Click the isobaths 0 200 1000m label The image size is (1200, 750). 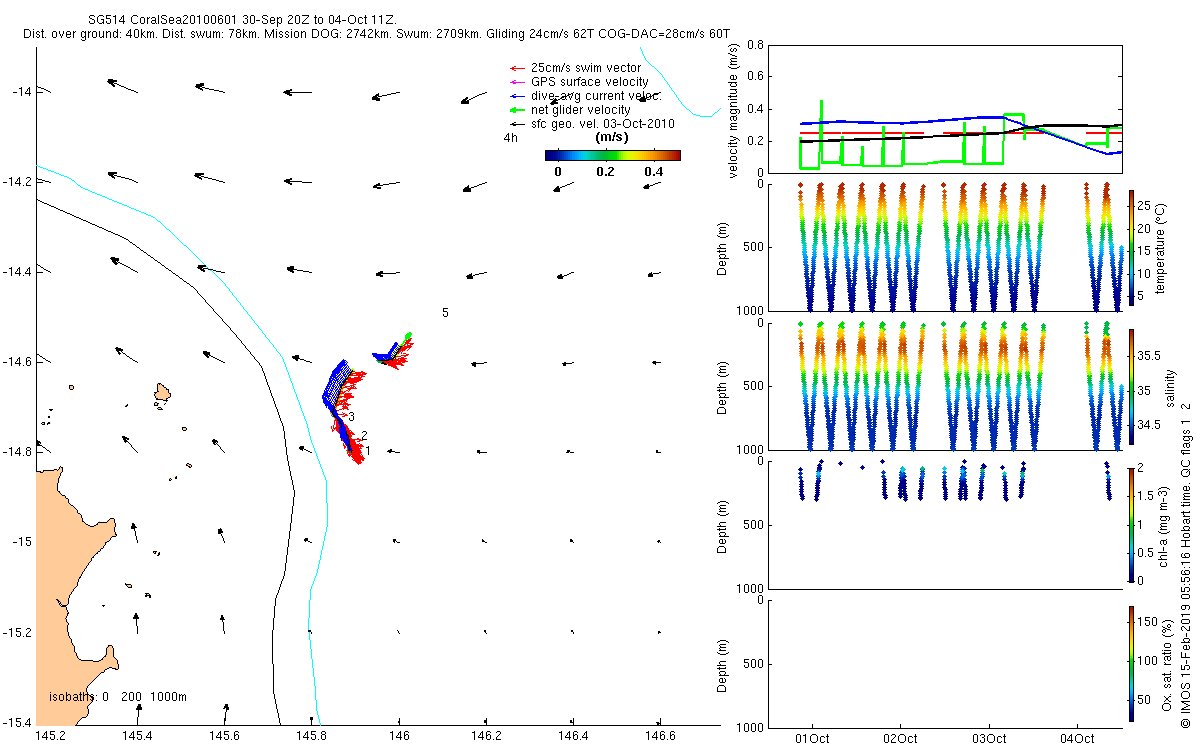(x=117, y=696)
